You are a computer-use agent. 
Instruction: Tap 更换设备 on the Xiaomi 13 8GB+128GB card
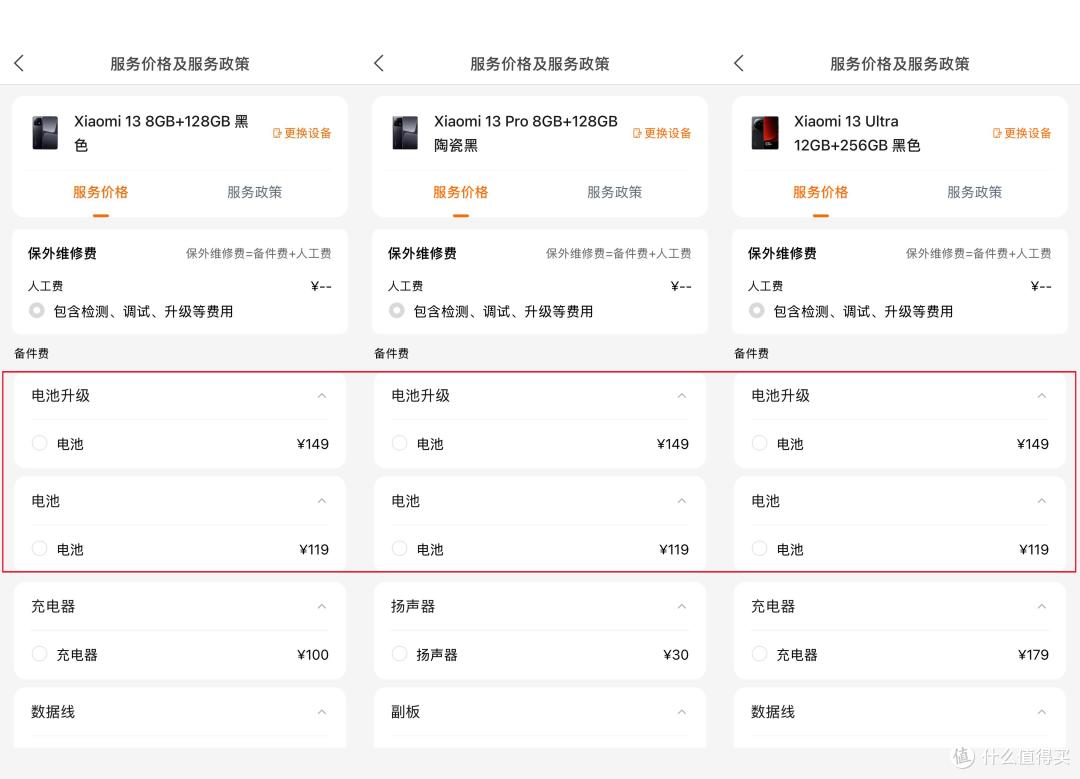tap(302, 133)
